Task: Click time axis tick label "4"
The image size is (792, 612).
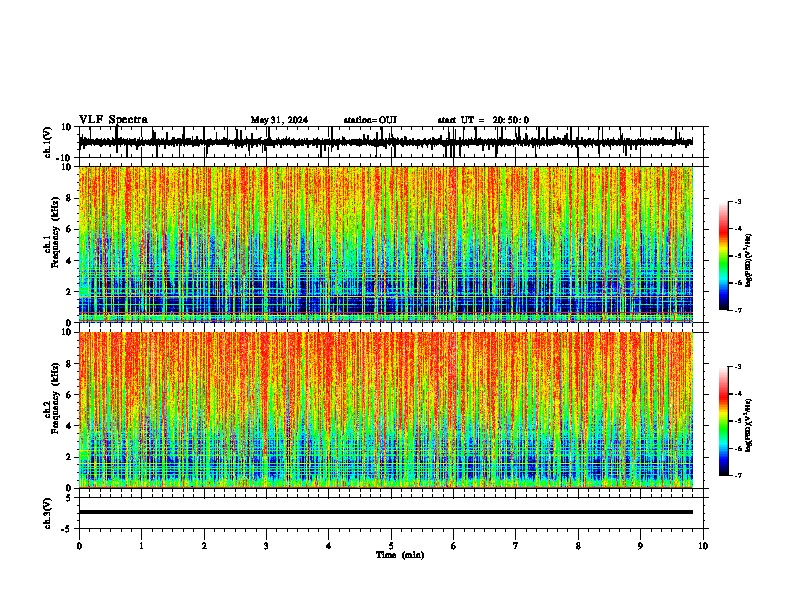Action: [329, 546]
